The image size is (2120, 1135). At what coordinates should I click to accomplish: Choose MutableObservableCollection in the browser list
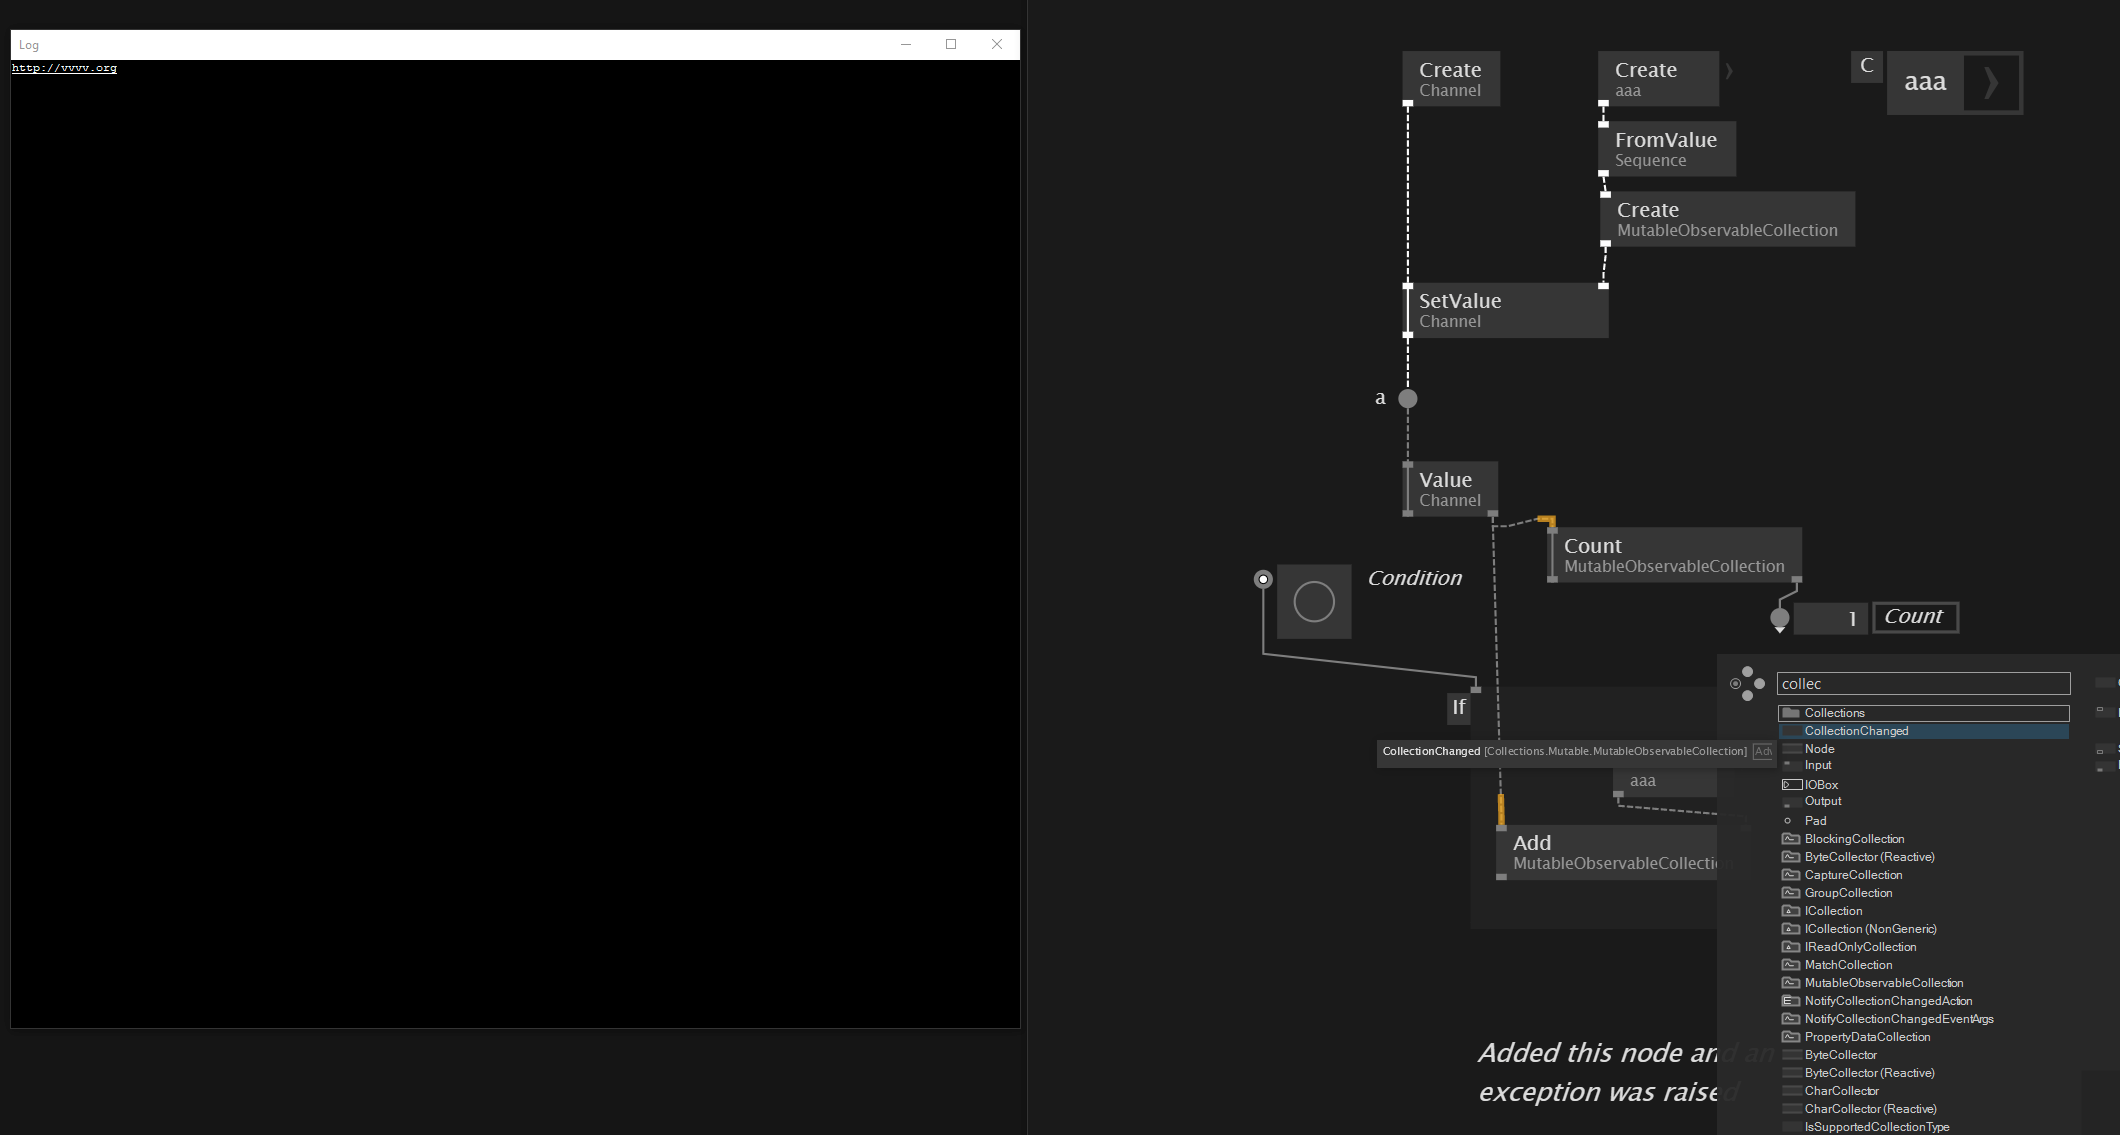pos(1883,983)
